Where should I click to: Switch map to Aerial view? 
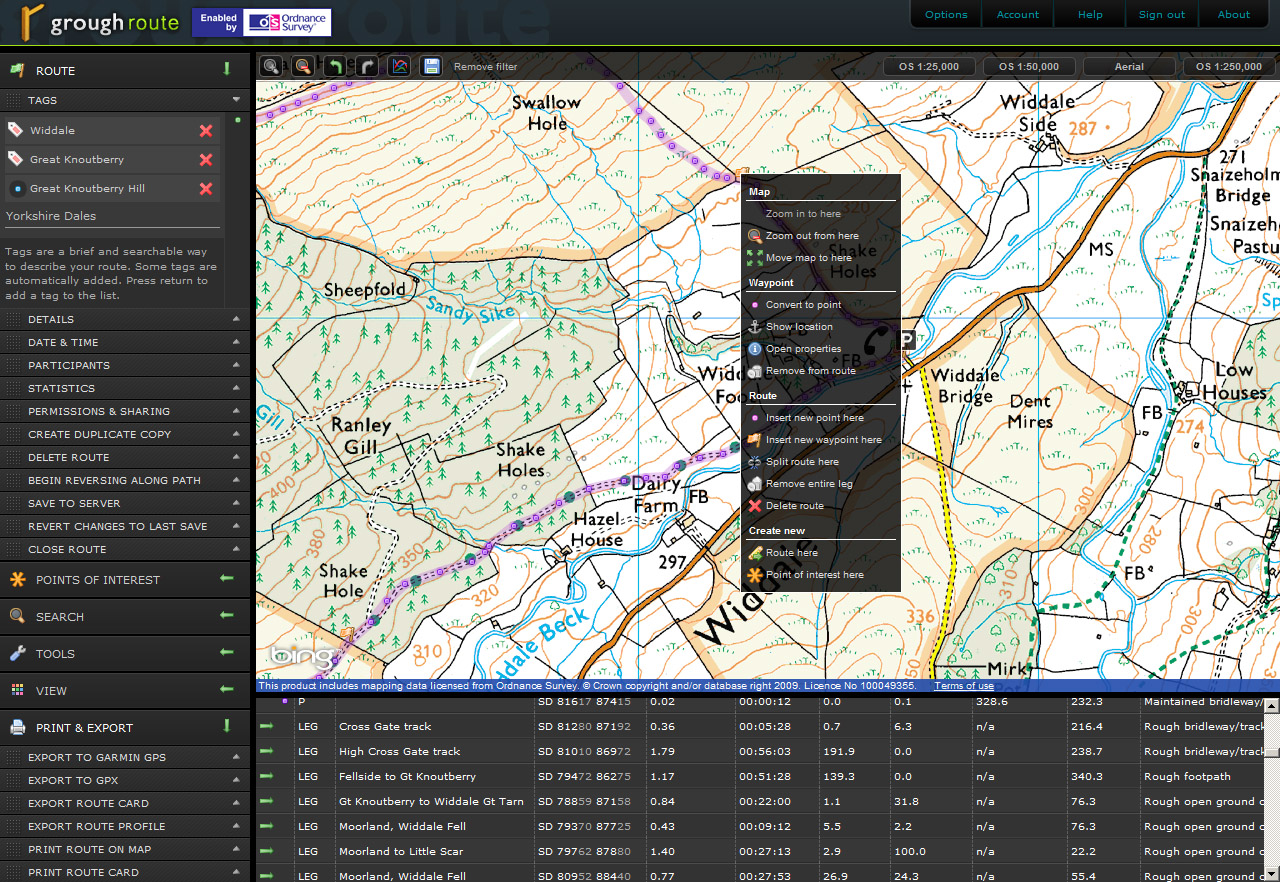pyautogui.click(x=1129, y=67)
